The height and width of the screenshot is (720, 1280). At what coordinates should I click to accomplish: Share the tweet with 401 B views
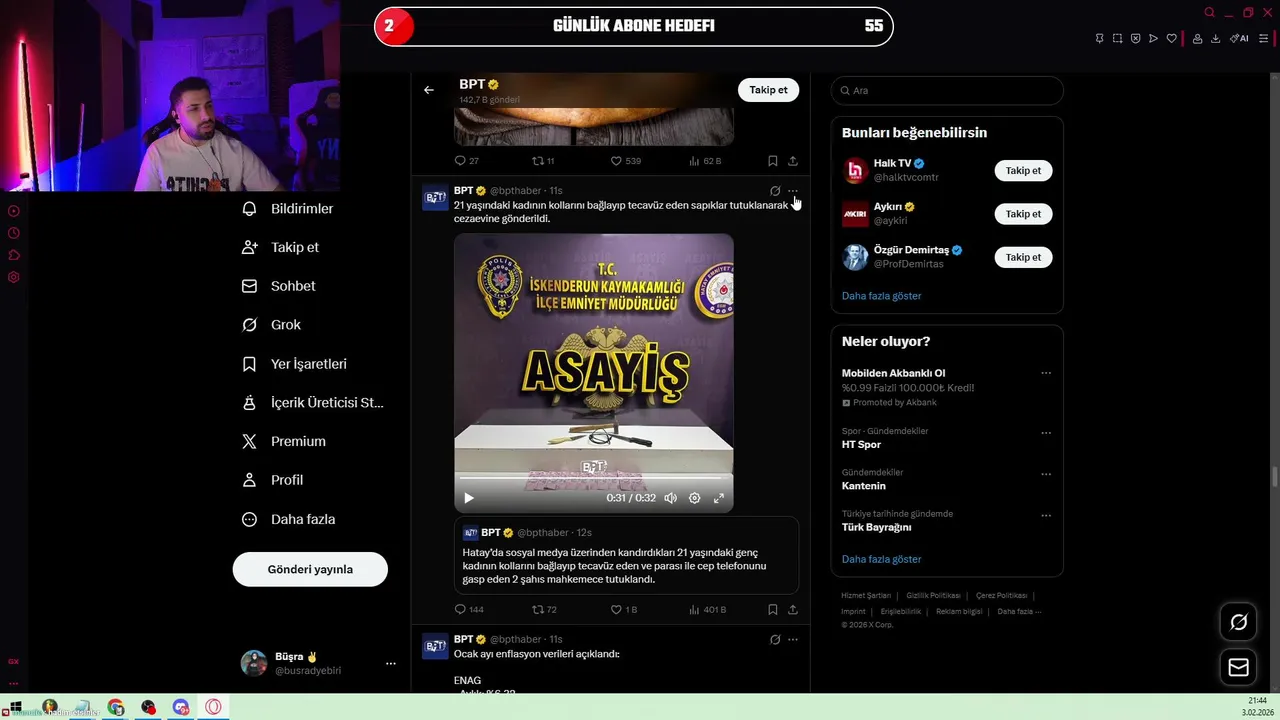pos(793,609)
